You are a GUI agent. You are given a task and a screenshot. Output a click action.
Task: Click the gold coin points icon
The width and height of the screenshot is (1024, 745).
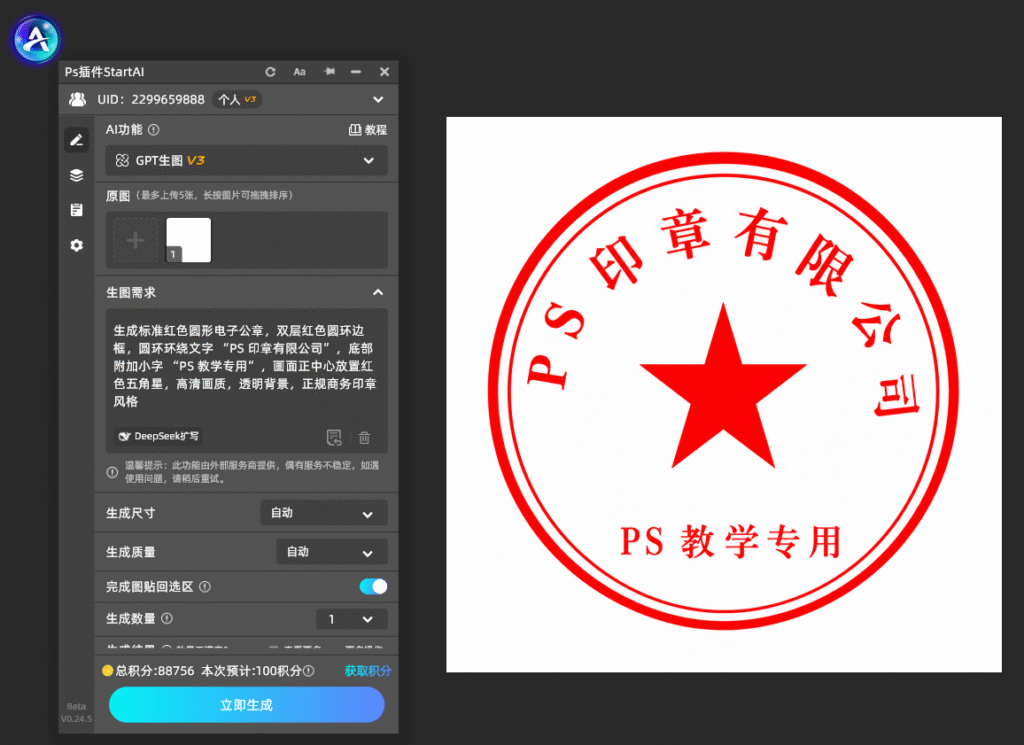108,671
